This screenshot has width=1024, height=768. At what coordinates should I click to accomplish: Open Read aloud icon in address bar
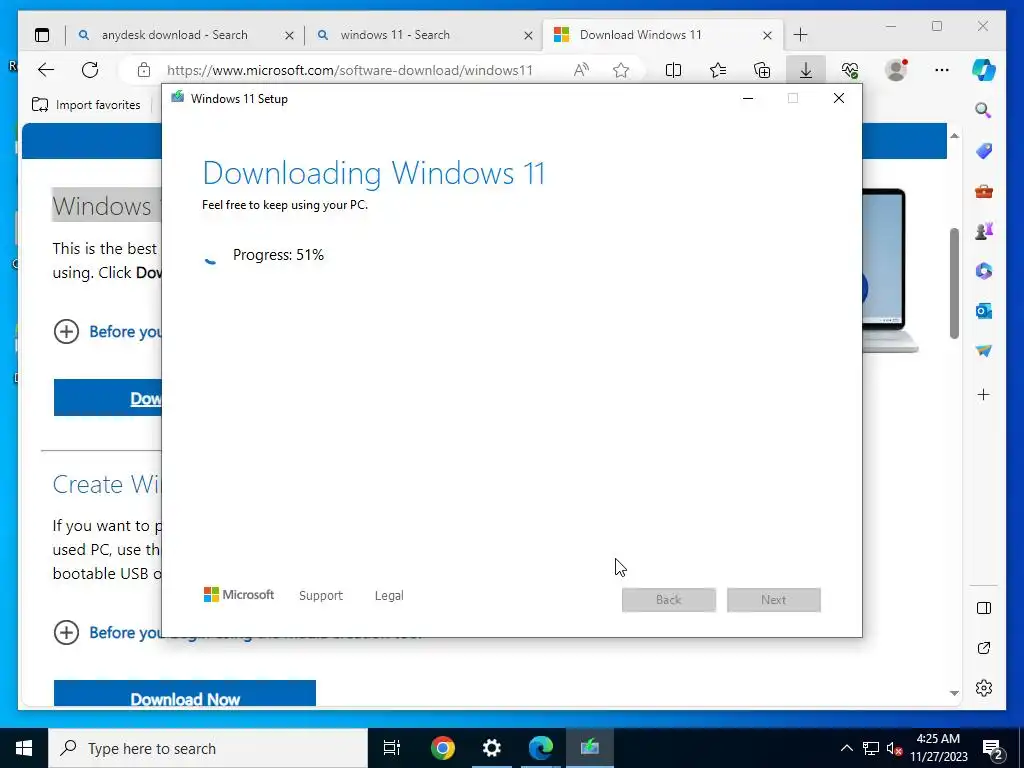pyautogui.click(x=581, y=70)
